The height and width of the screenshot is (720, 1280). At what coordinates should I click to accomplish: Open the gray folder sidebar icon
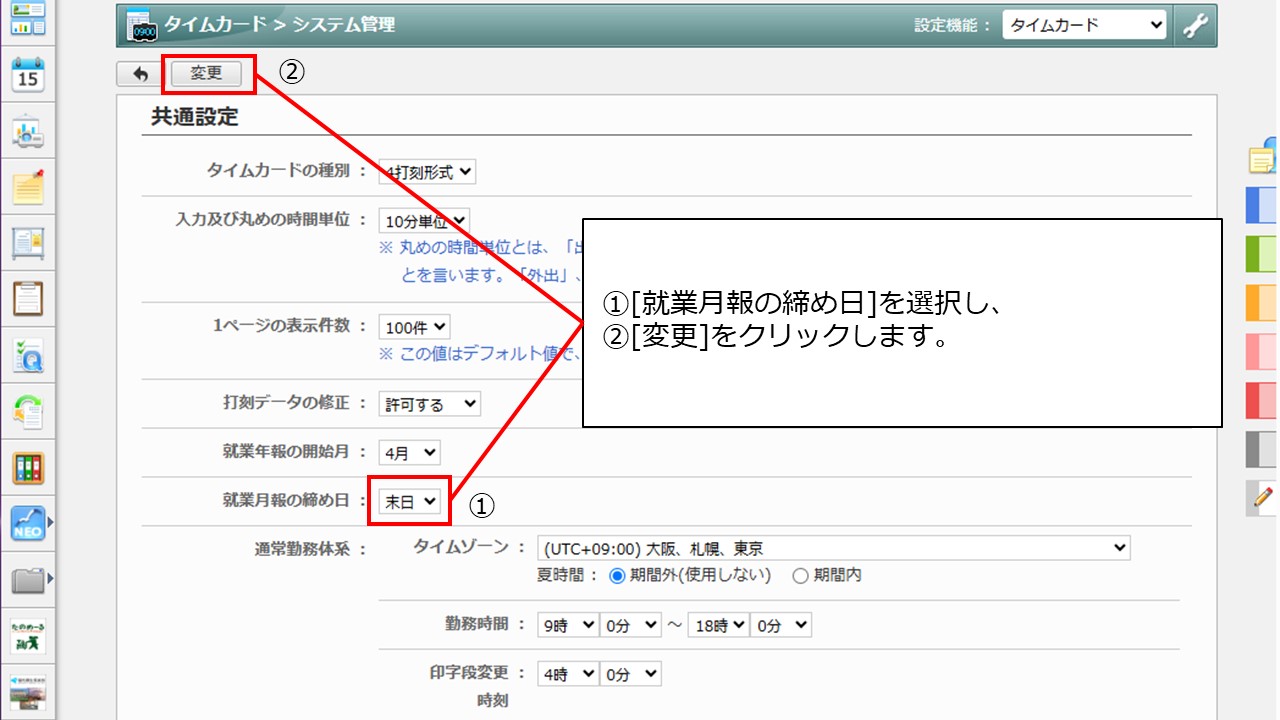pos(28,579)
